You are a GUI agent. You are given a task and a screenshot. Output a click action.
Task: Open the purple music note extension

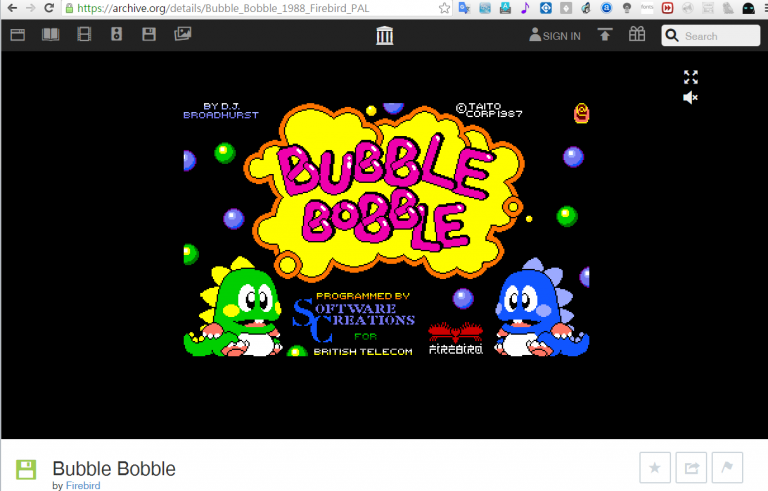point(525,8)
